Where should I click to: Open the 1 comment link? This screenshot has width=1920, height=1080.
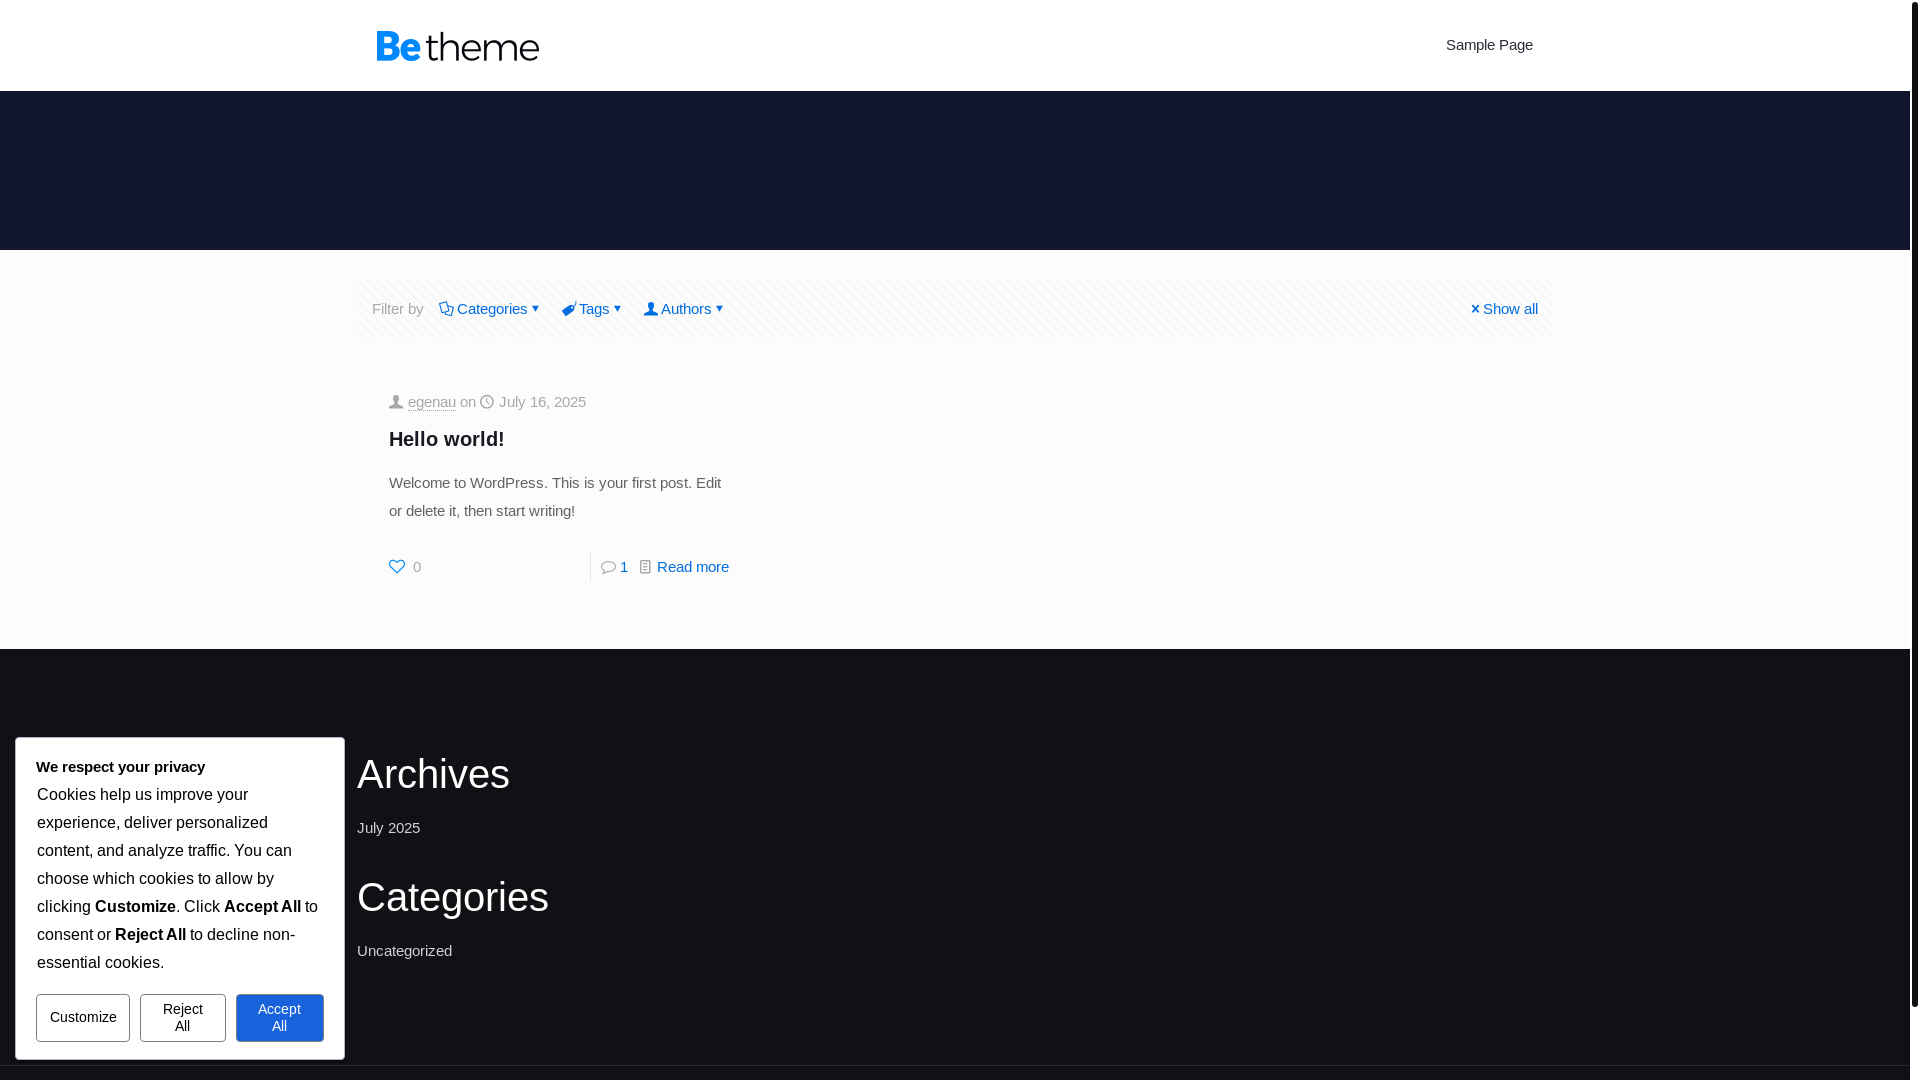[624, 567]
